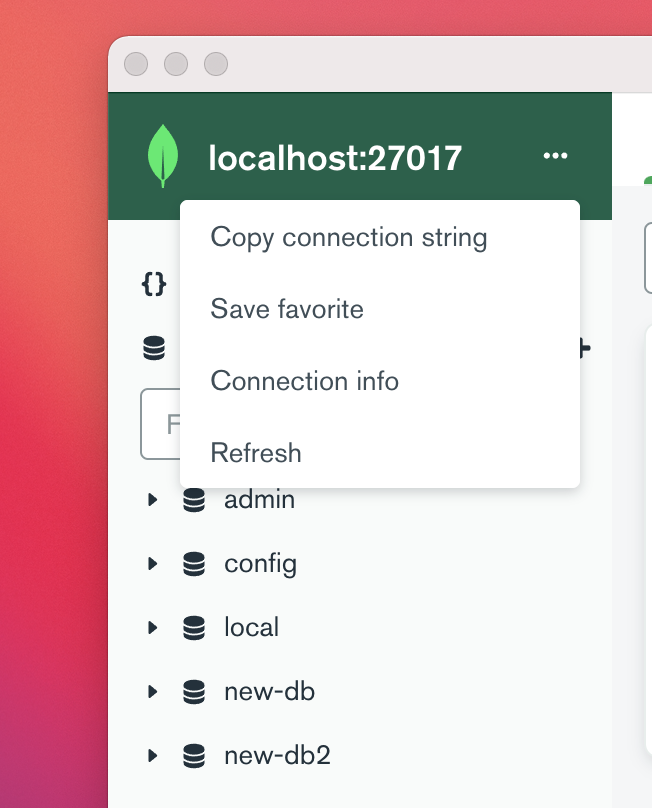Expand the admin database
Image resolution: width=652 pixels, height=808 pixels.
[152, 499]
